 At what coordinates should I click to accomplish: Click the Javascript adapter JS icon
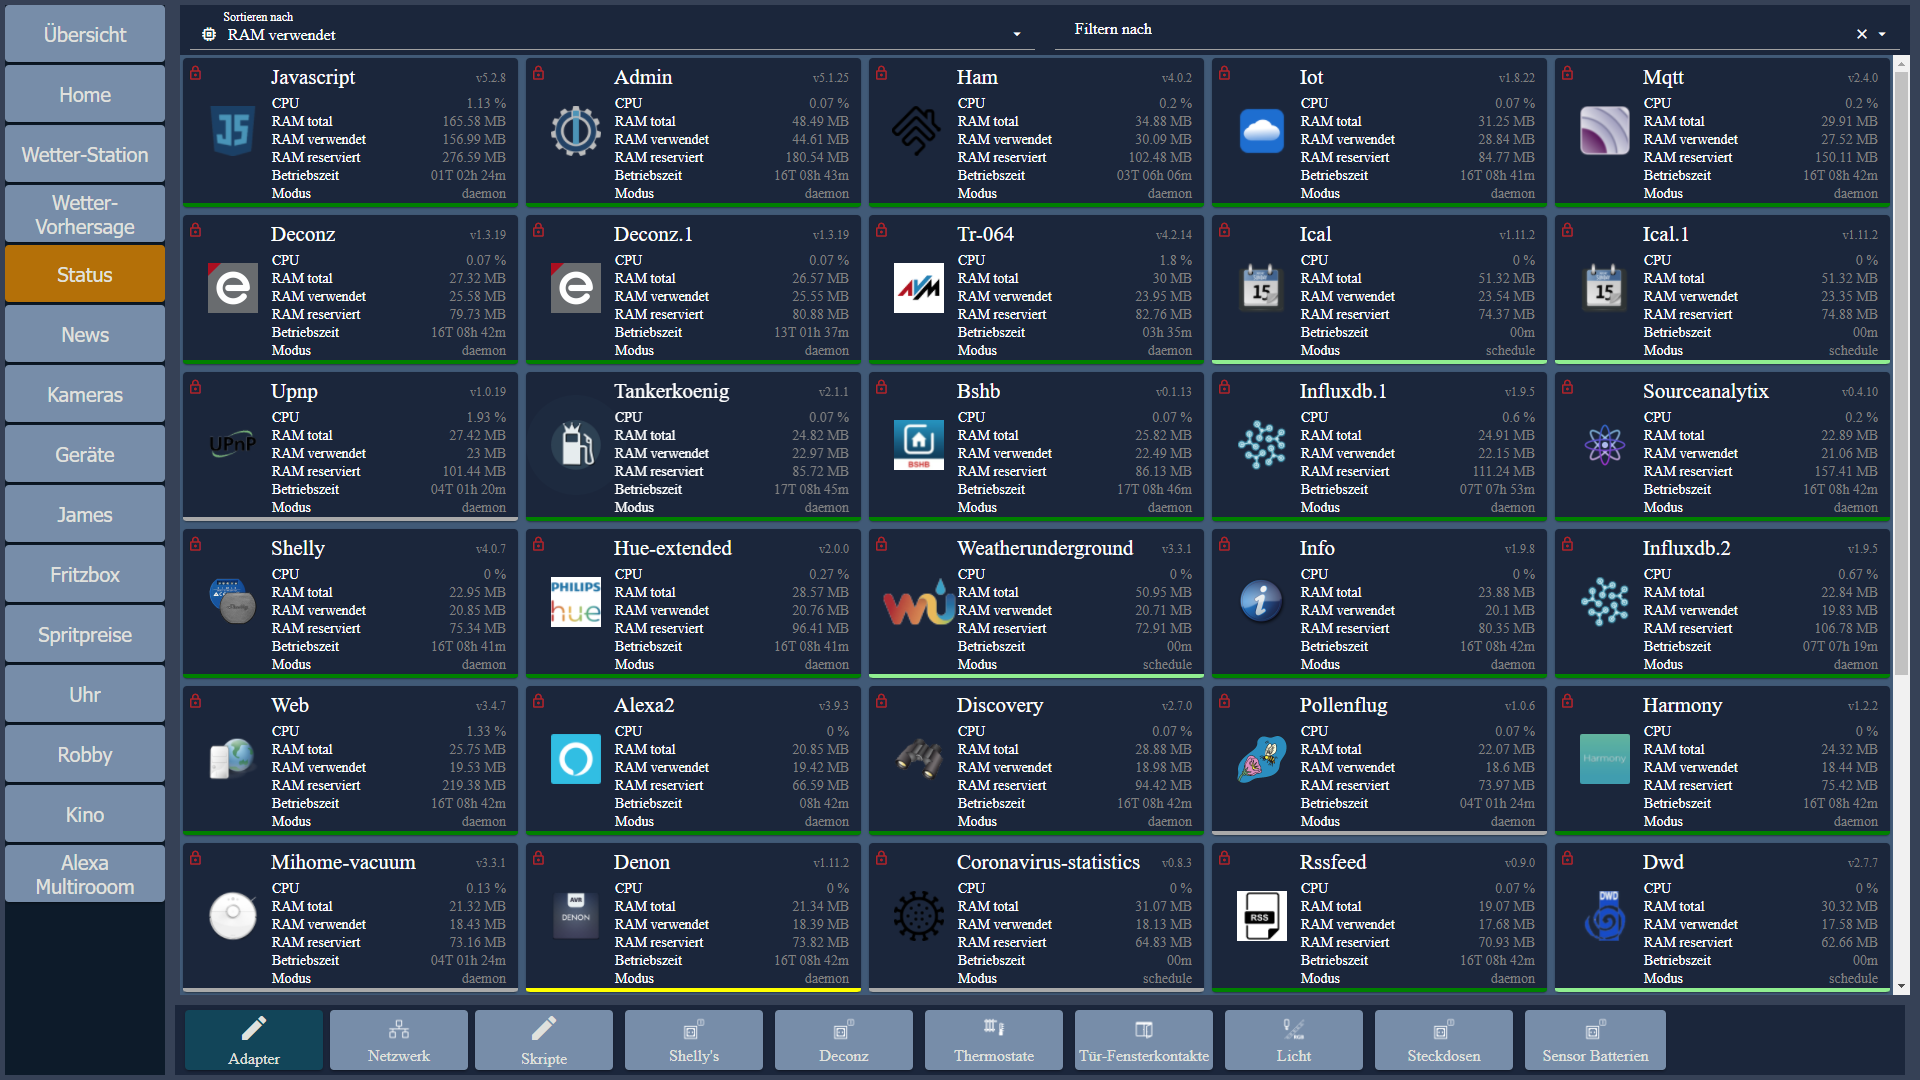pos(233,131)
